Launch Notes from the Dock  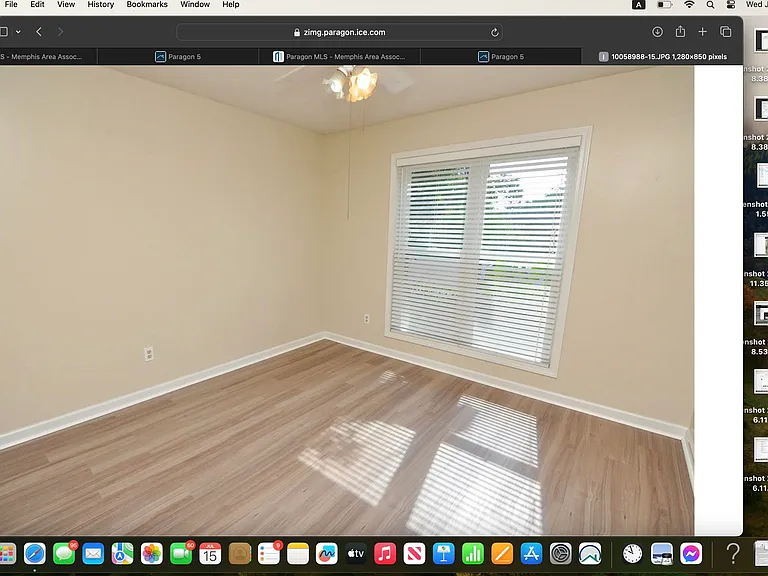(298, 554)
